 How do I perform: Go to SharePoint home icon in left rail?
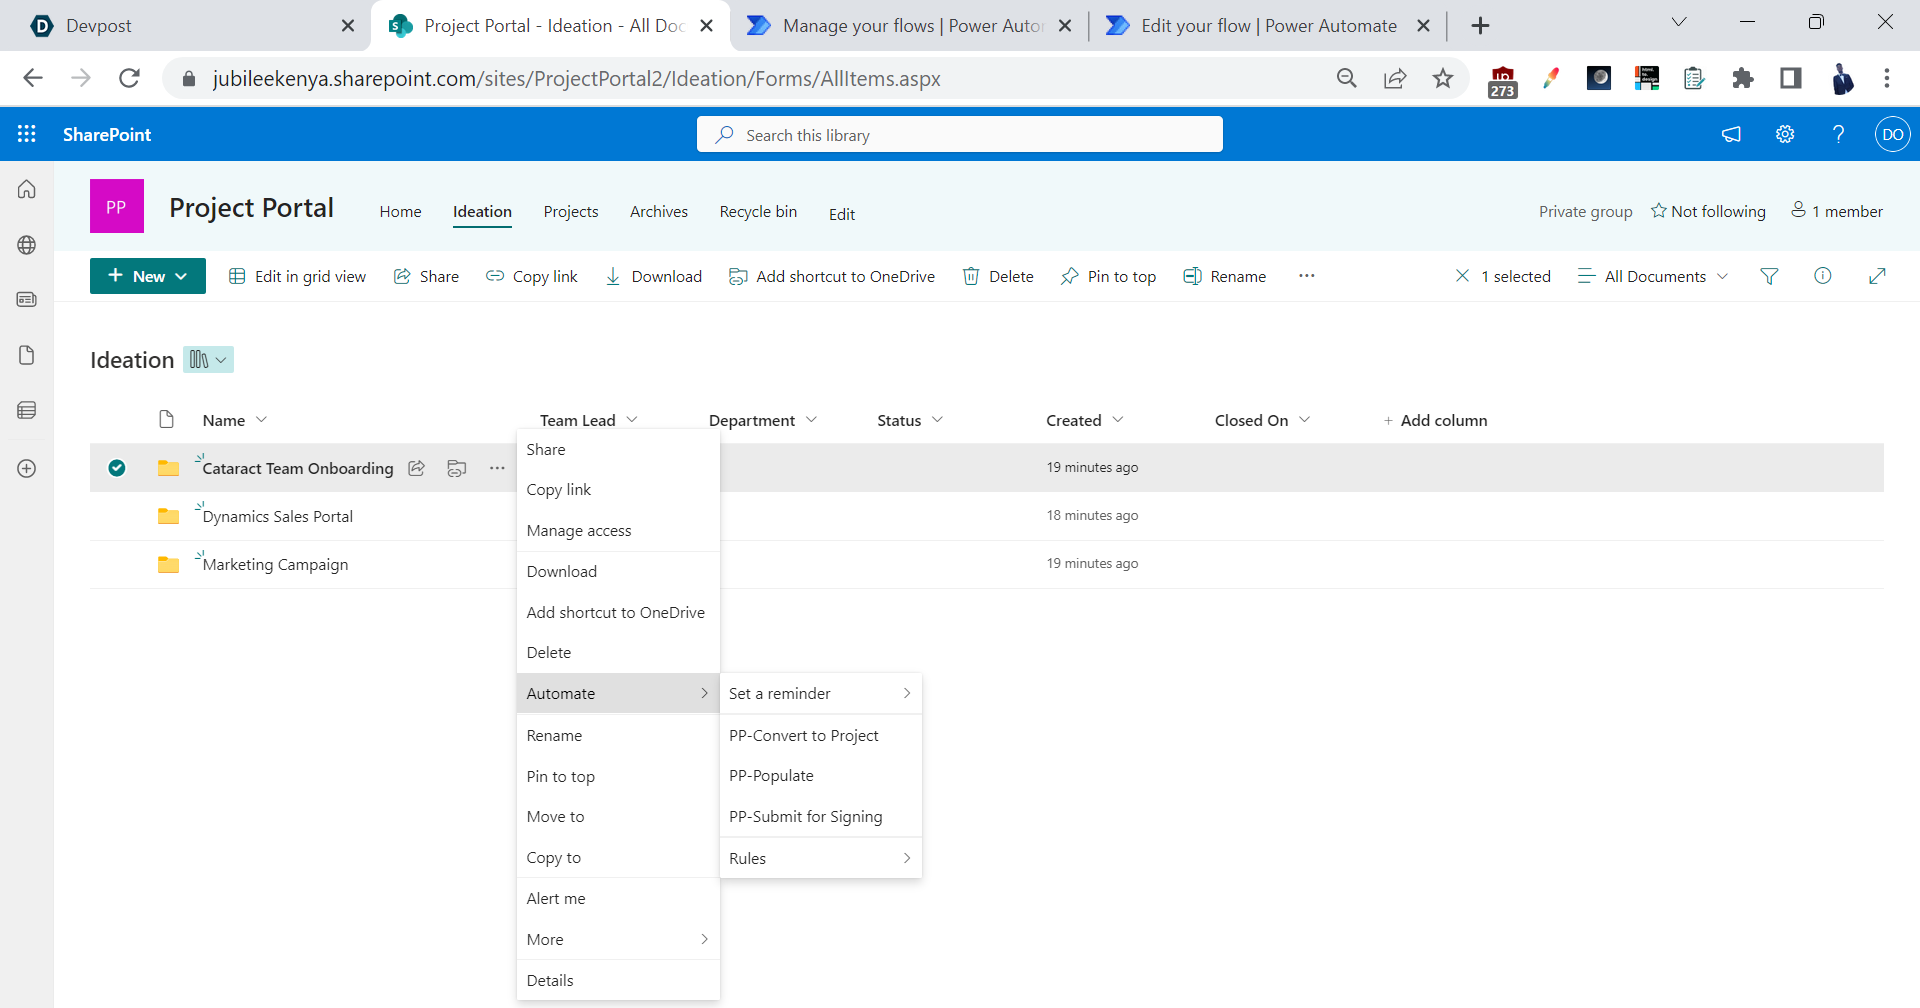(x=27, y=189)
